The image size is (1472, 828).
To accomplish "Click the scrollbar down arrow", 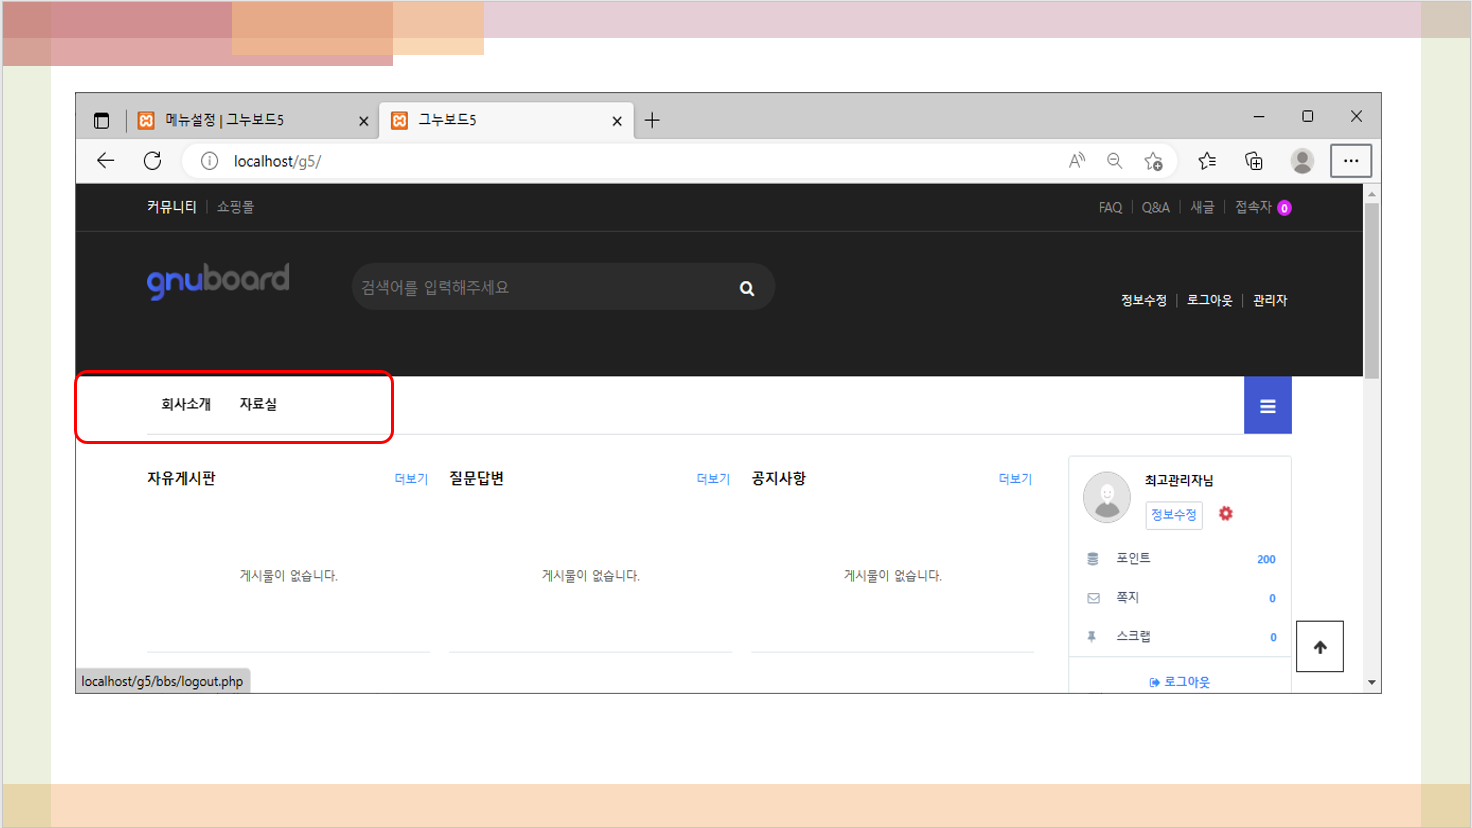I will (1372, 683).
